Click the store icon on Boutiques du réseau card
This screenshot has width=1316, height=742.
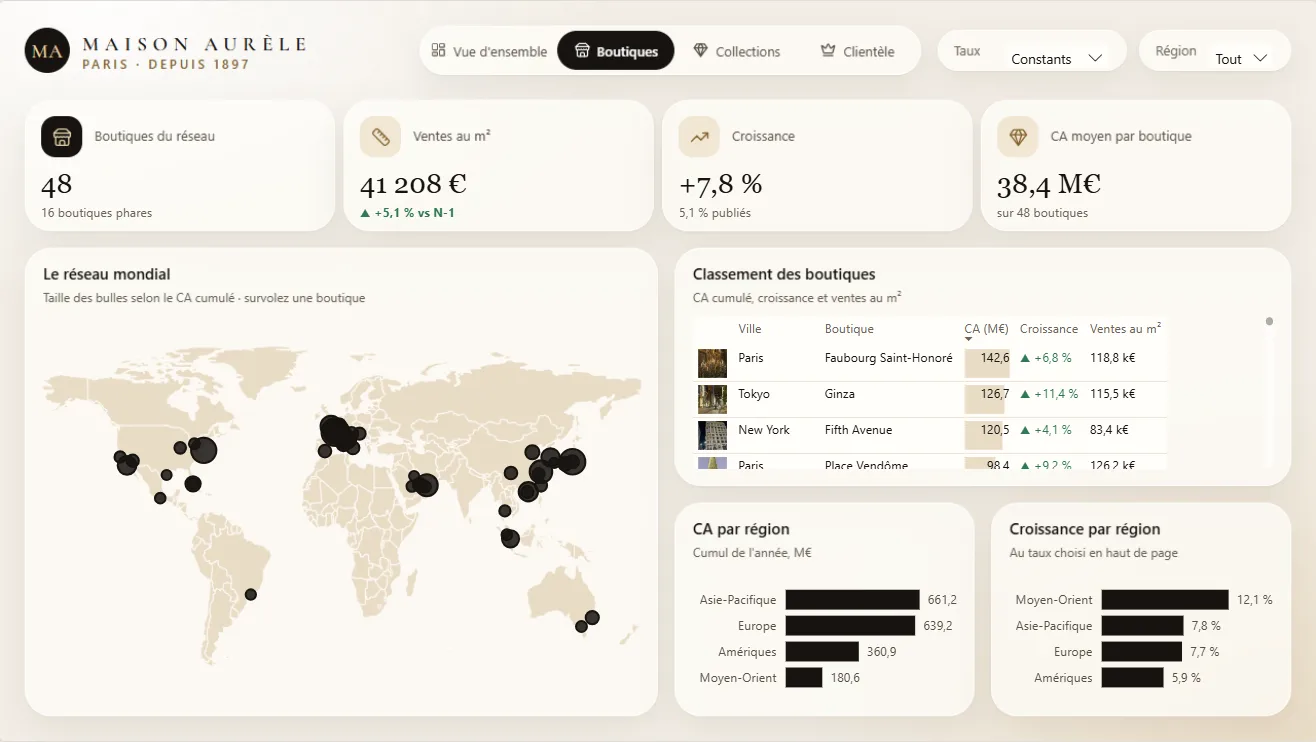62,137
